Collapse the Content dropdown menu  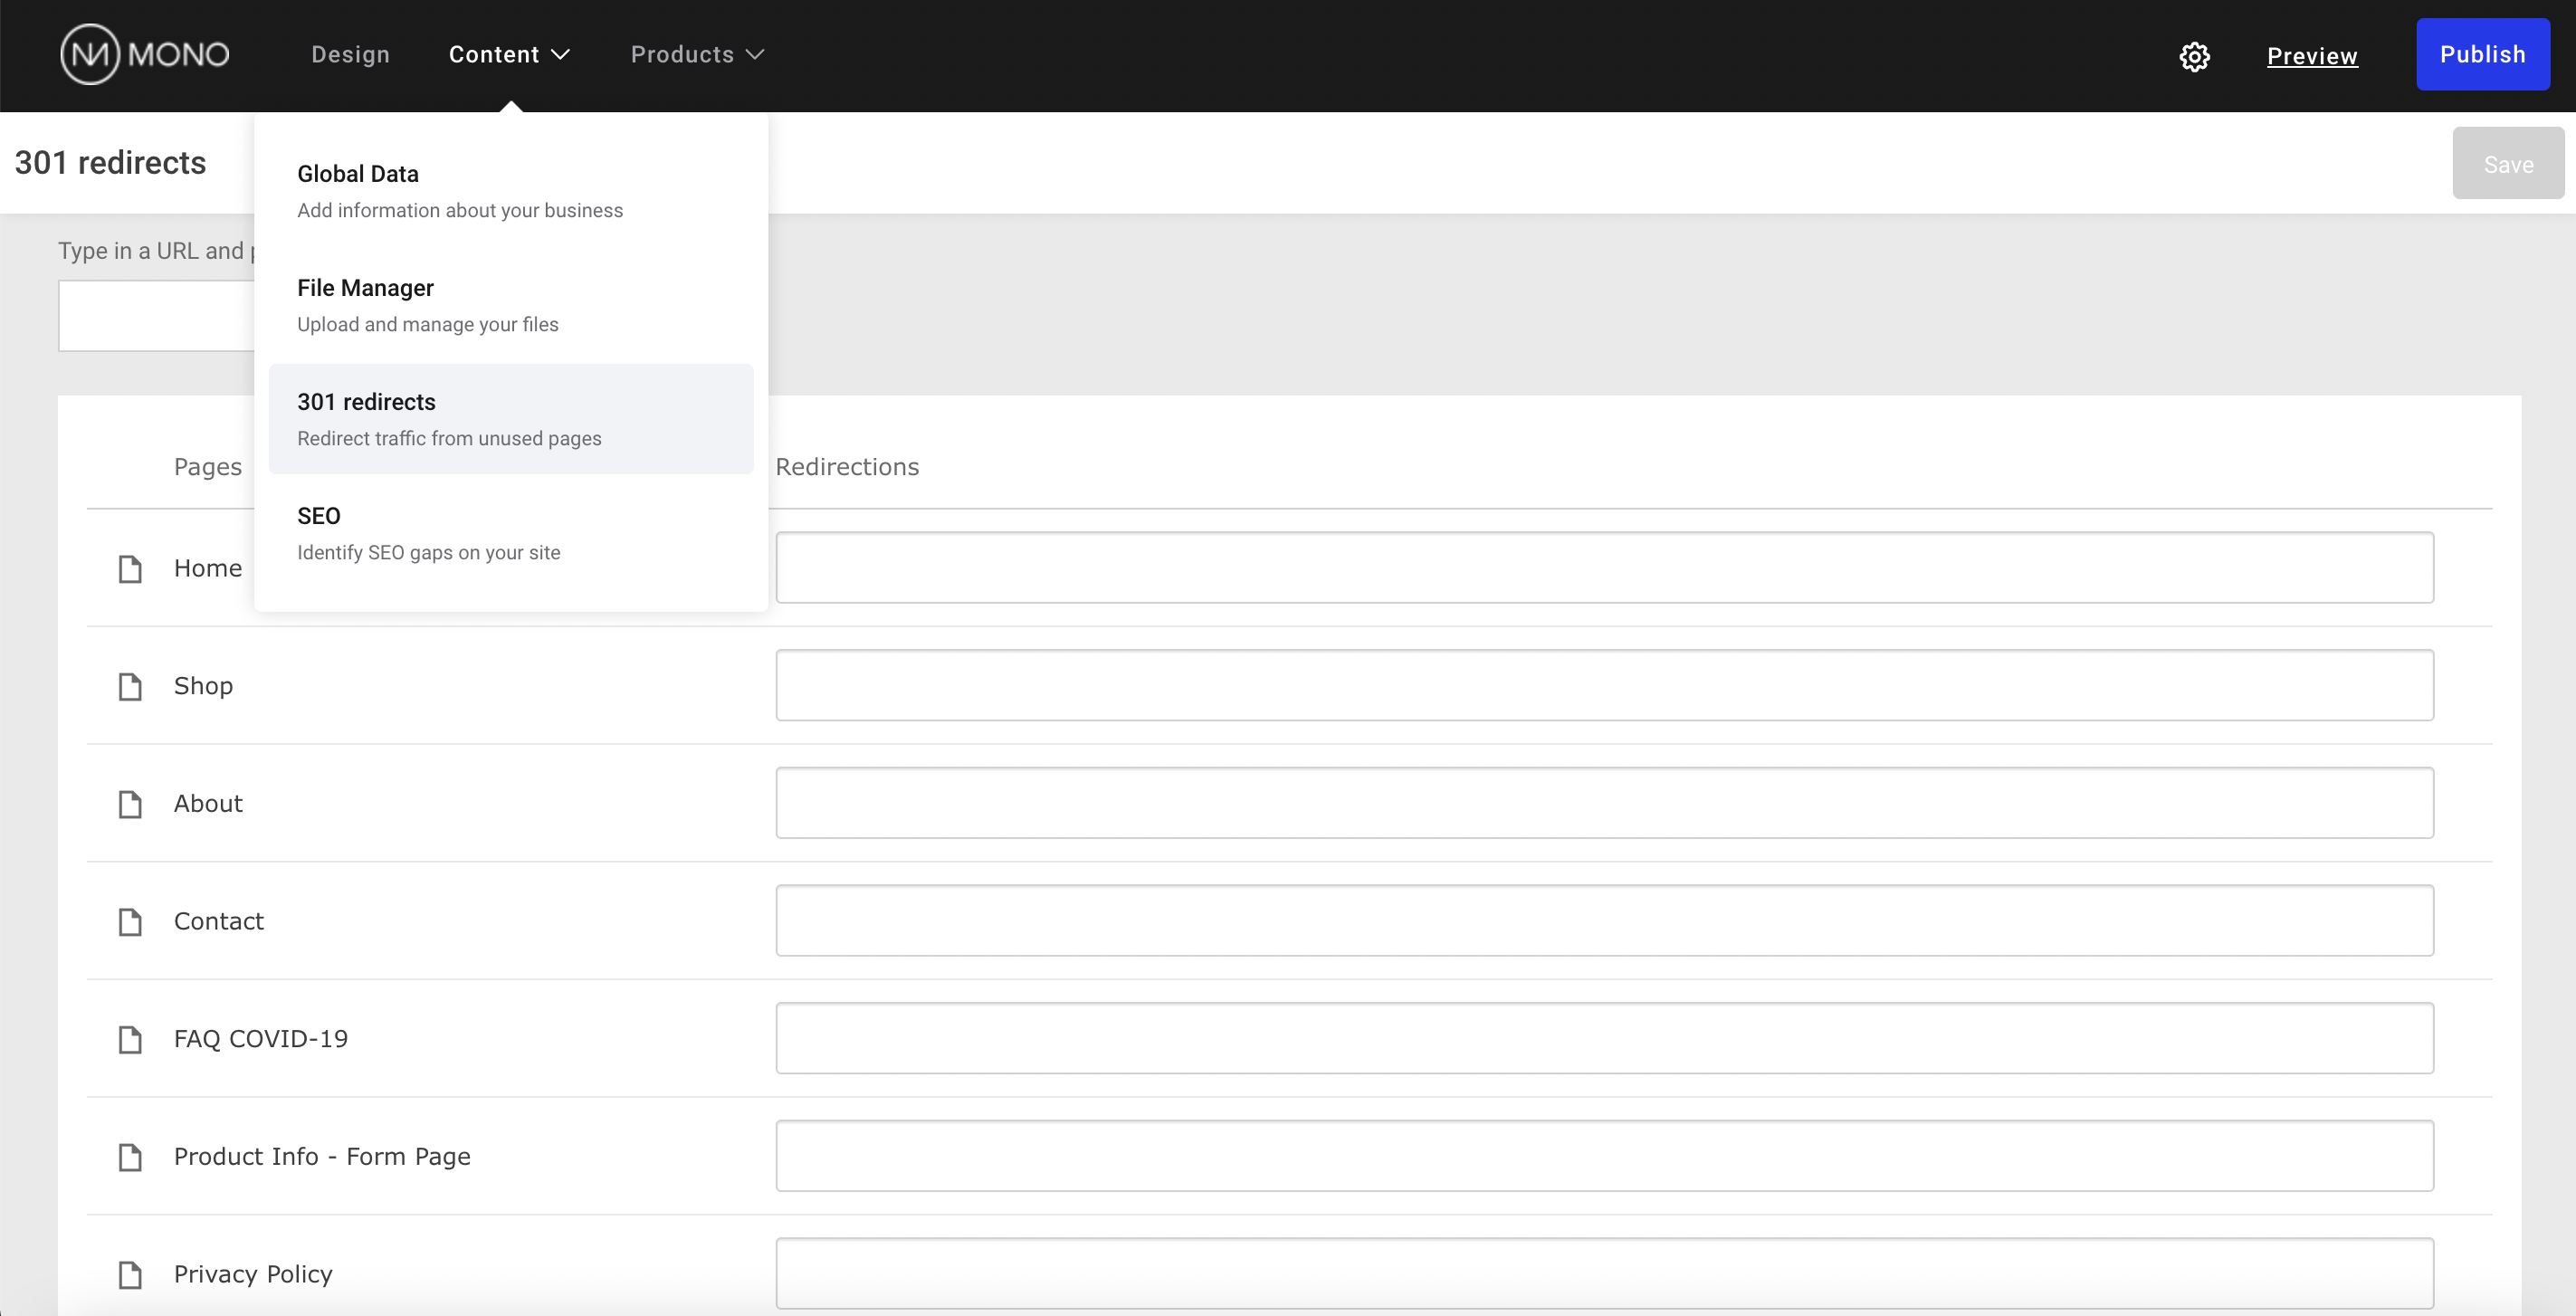point(509,55)
